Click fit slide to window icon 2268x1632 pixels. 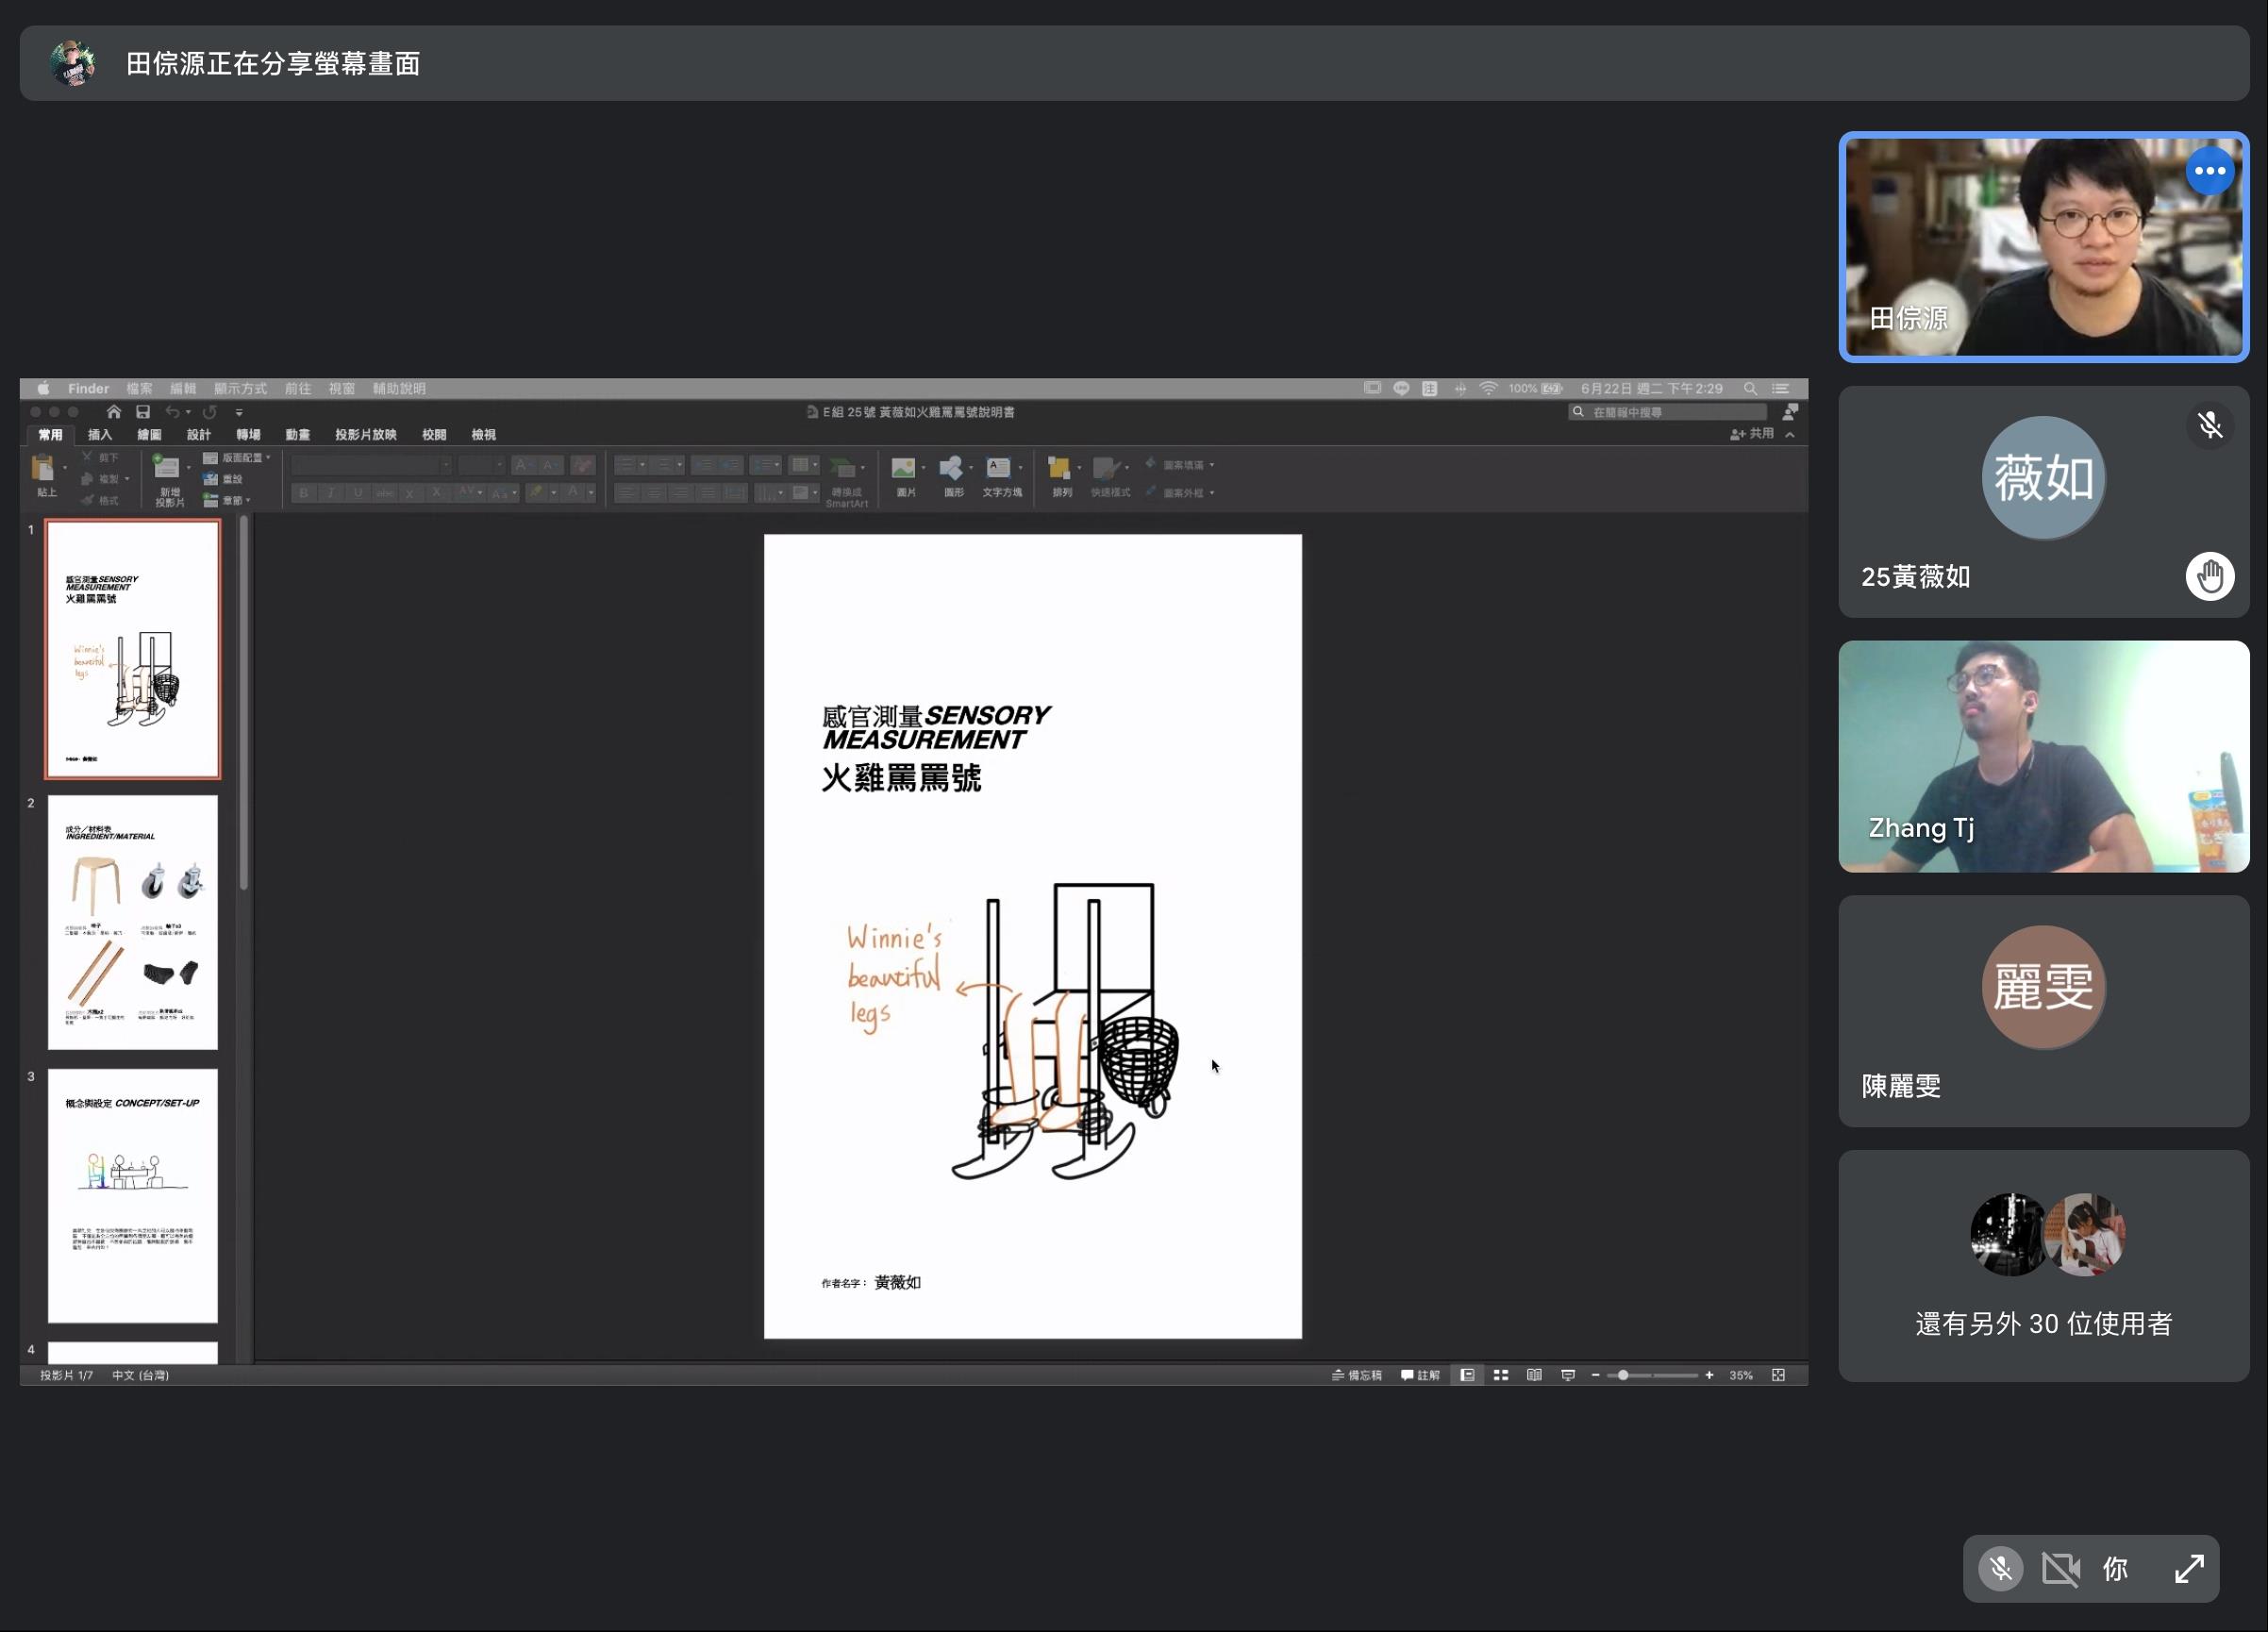(x=1778, y=1376)
